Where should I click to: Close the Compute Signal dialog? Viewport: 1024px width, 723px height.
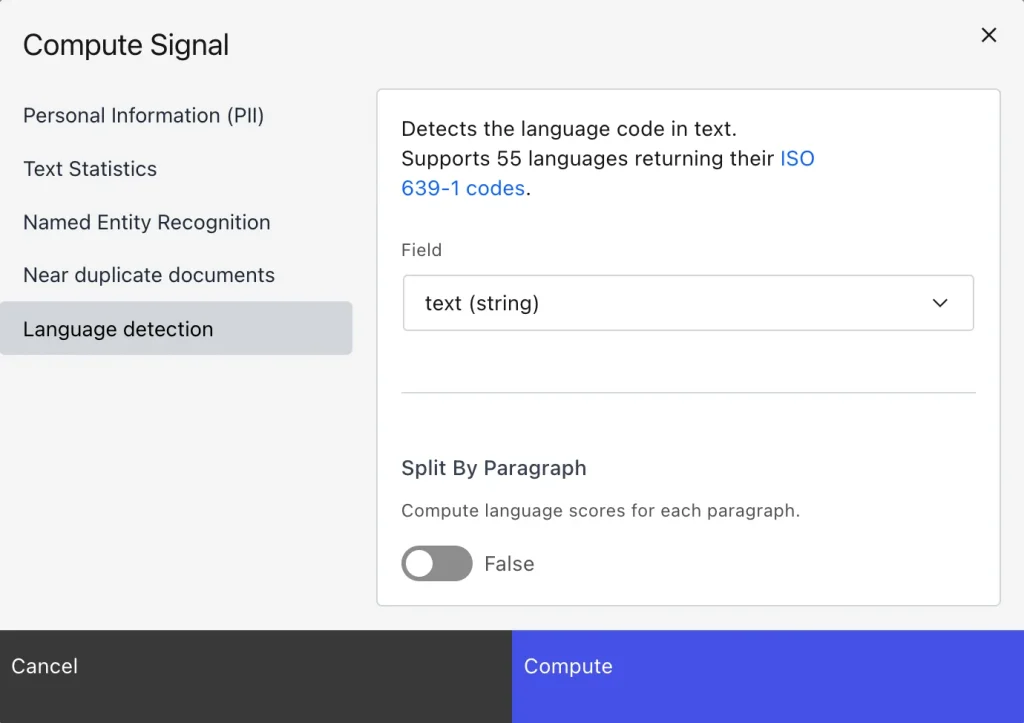click(989, 35)
